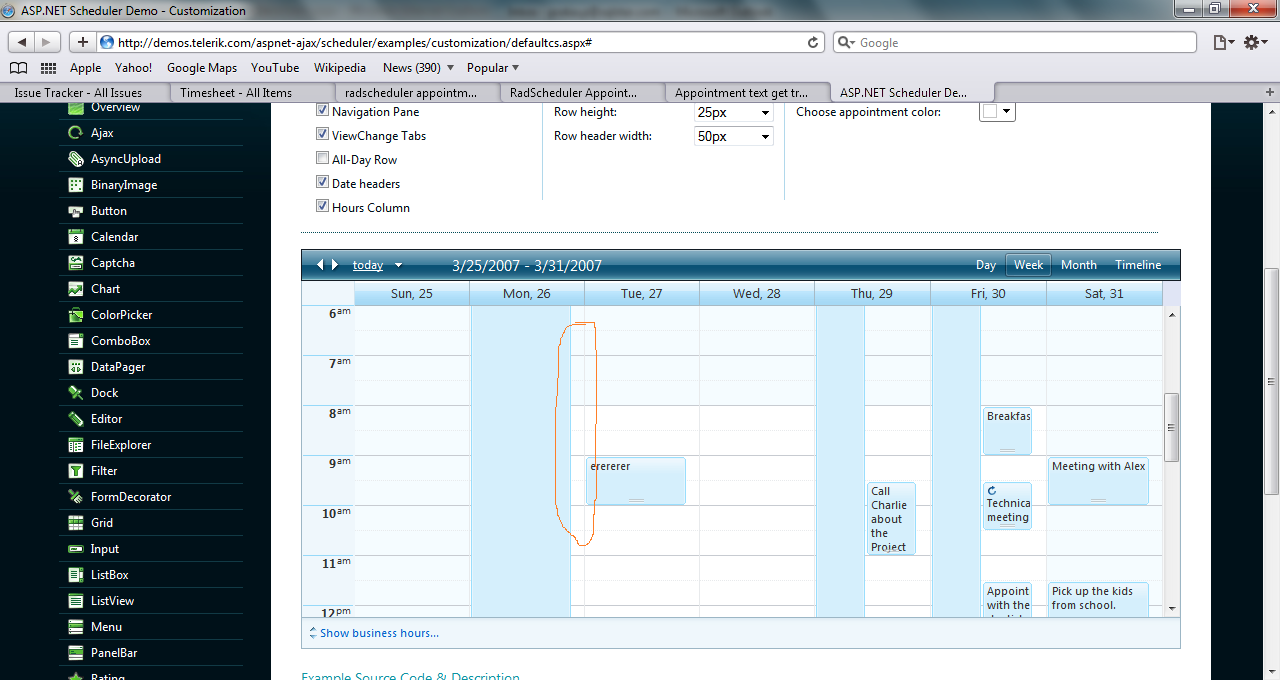The width and height of the screenshot is (1280, 680).
Task: Switch scheduler to Month view
Action: point(1079,265)
